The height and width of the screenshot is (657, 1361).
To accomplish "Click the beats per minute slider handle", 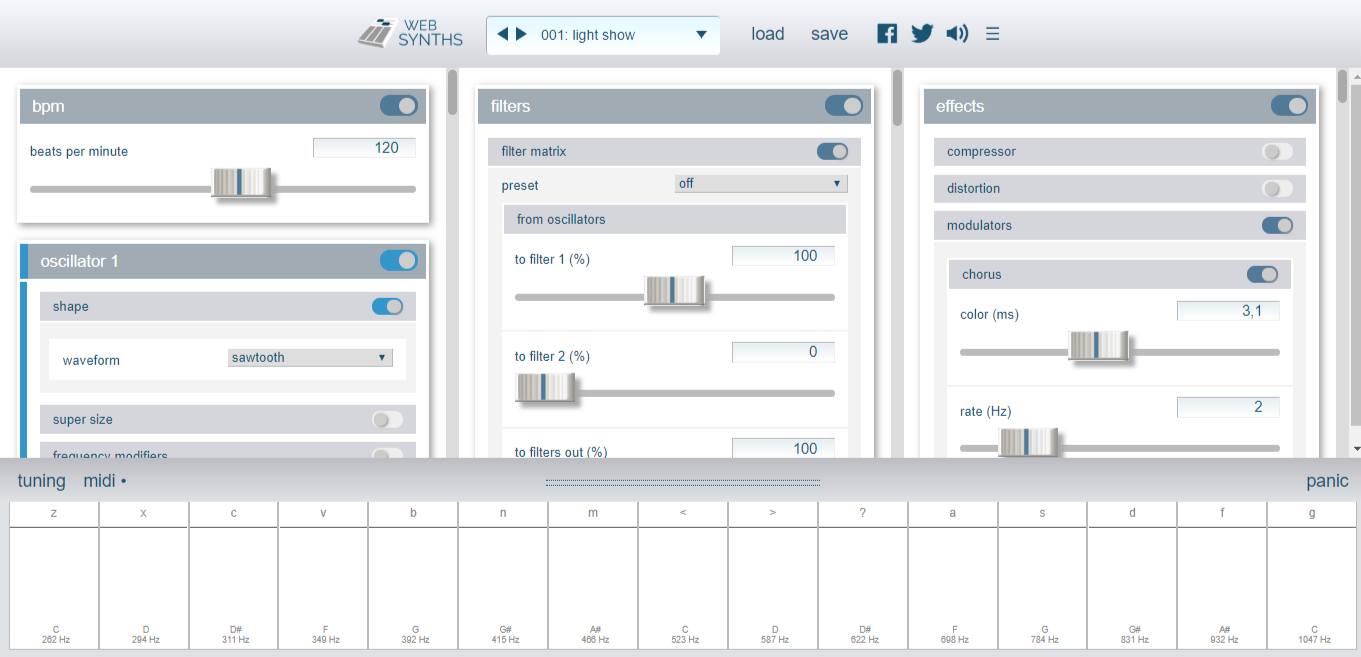I will pyautogui.click(x=242, y=183).
